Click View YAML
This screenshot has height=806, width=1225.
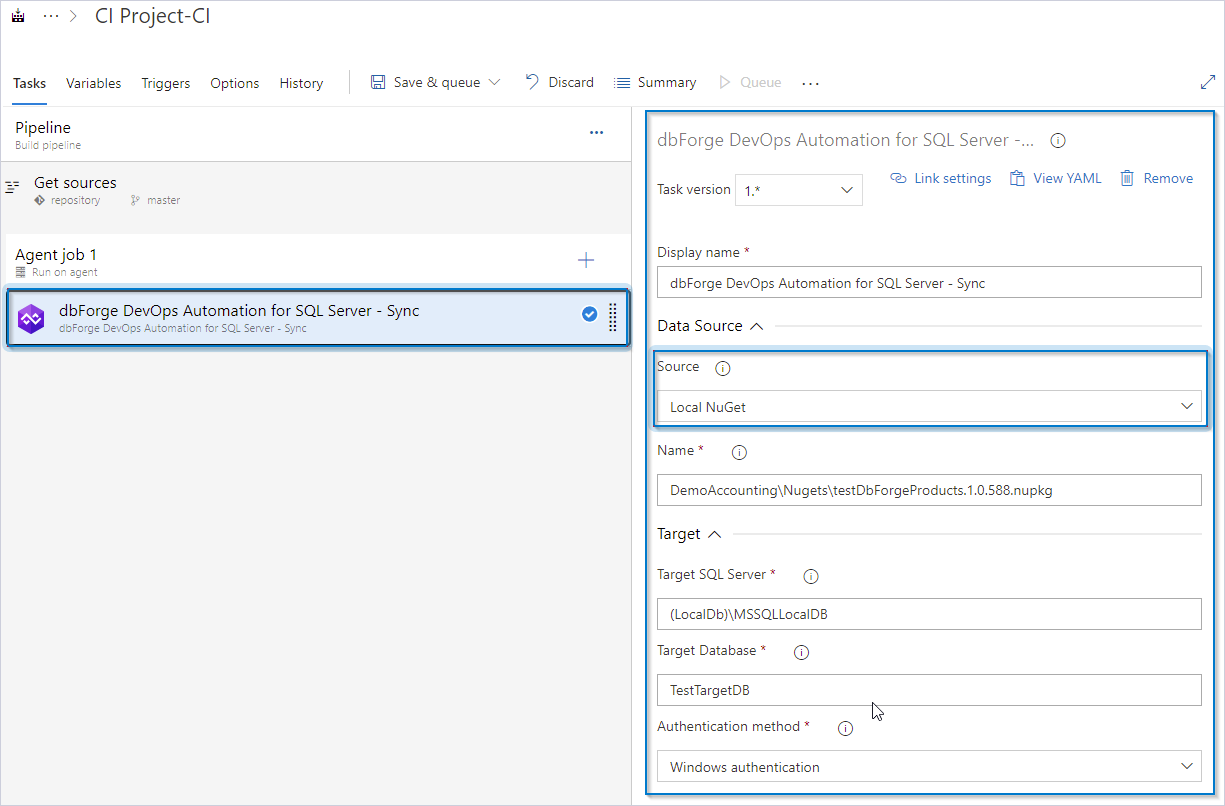[x=1055, y=178]
